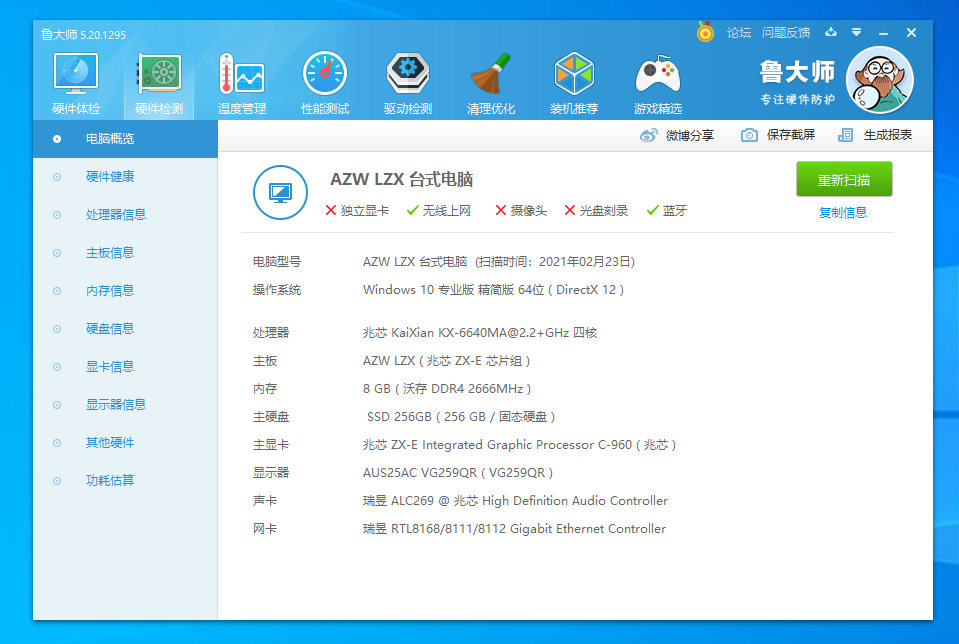Open 装机推荐 software recommendations
The height and width of the screenshot is (644, 959).
click(574, 84)
